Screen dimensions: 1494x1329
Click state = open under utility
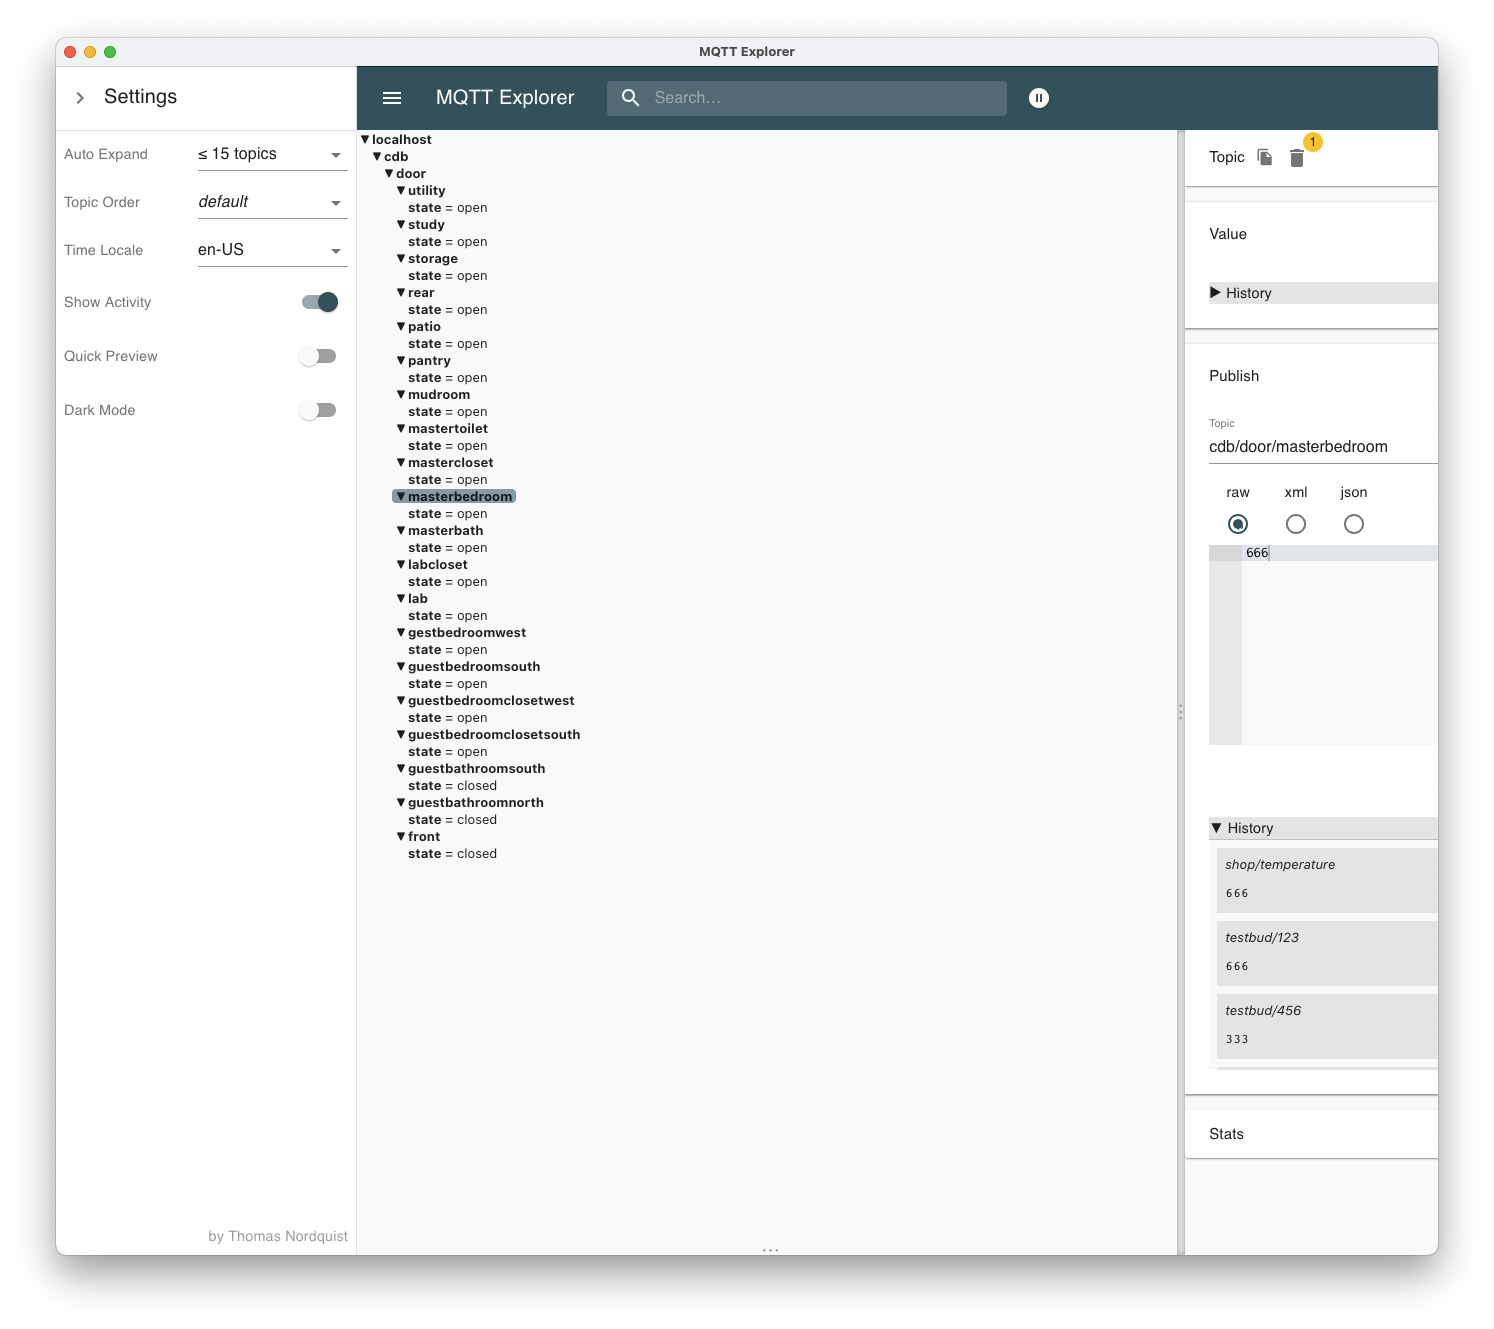(x=448, y=208)
